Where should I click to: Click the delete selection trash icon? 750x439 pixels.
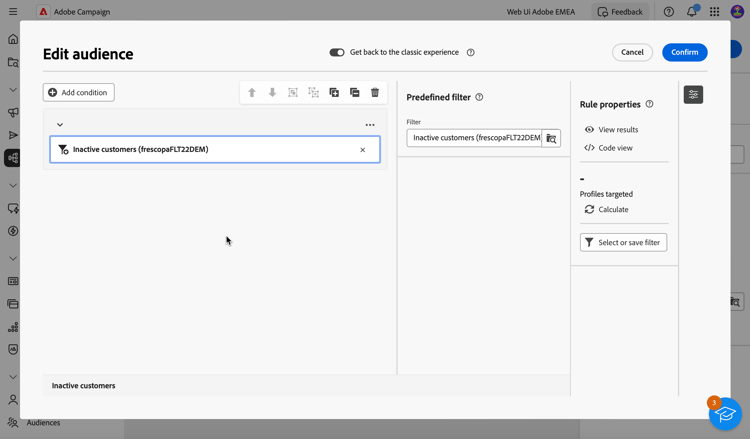(375, 93)
